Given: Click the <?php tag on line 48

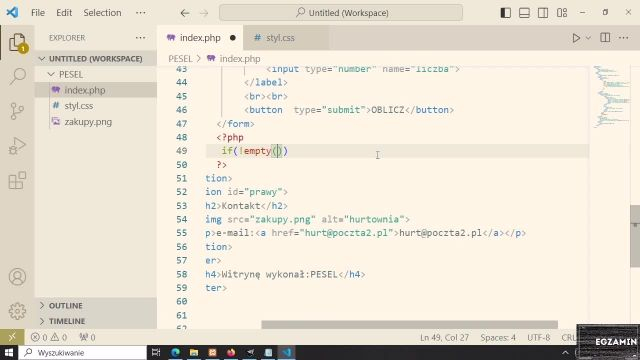Looking at the screenshot, I should [230, 138].
